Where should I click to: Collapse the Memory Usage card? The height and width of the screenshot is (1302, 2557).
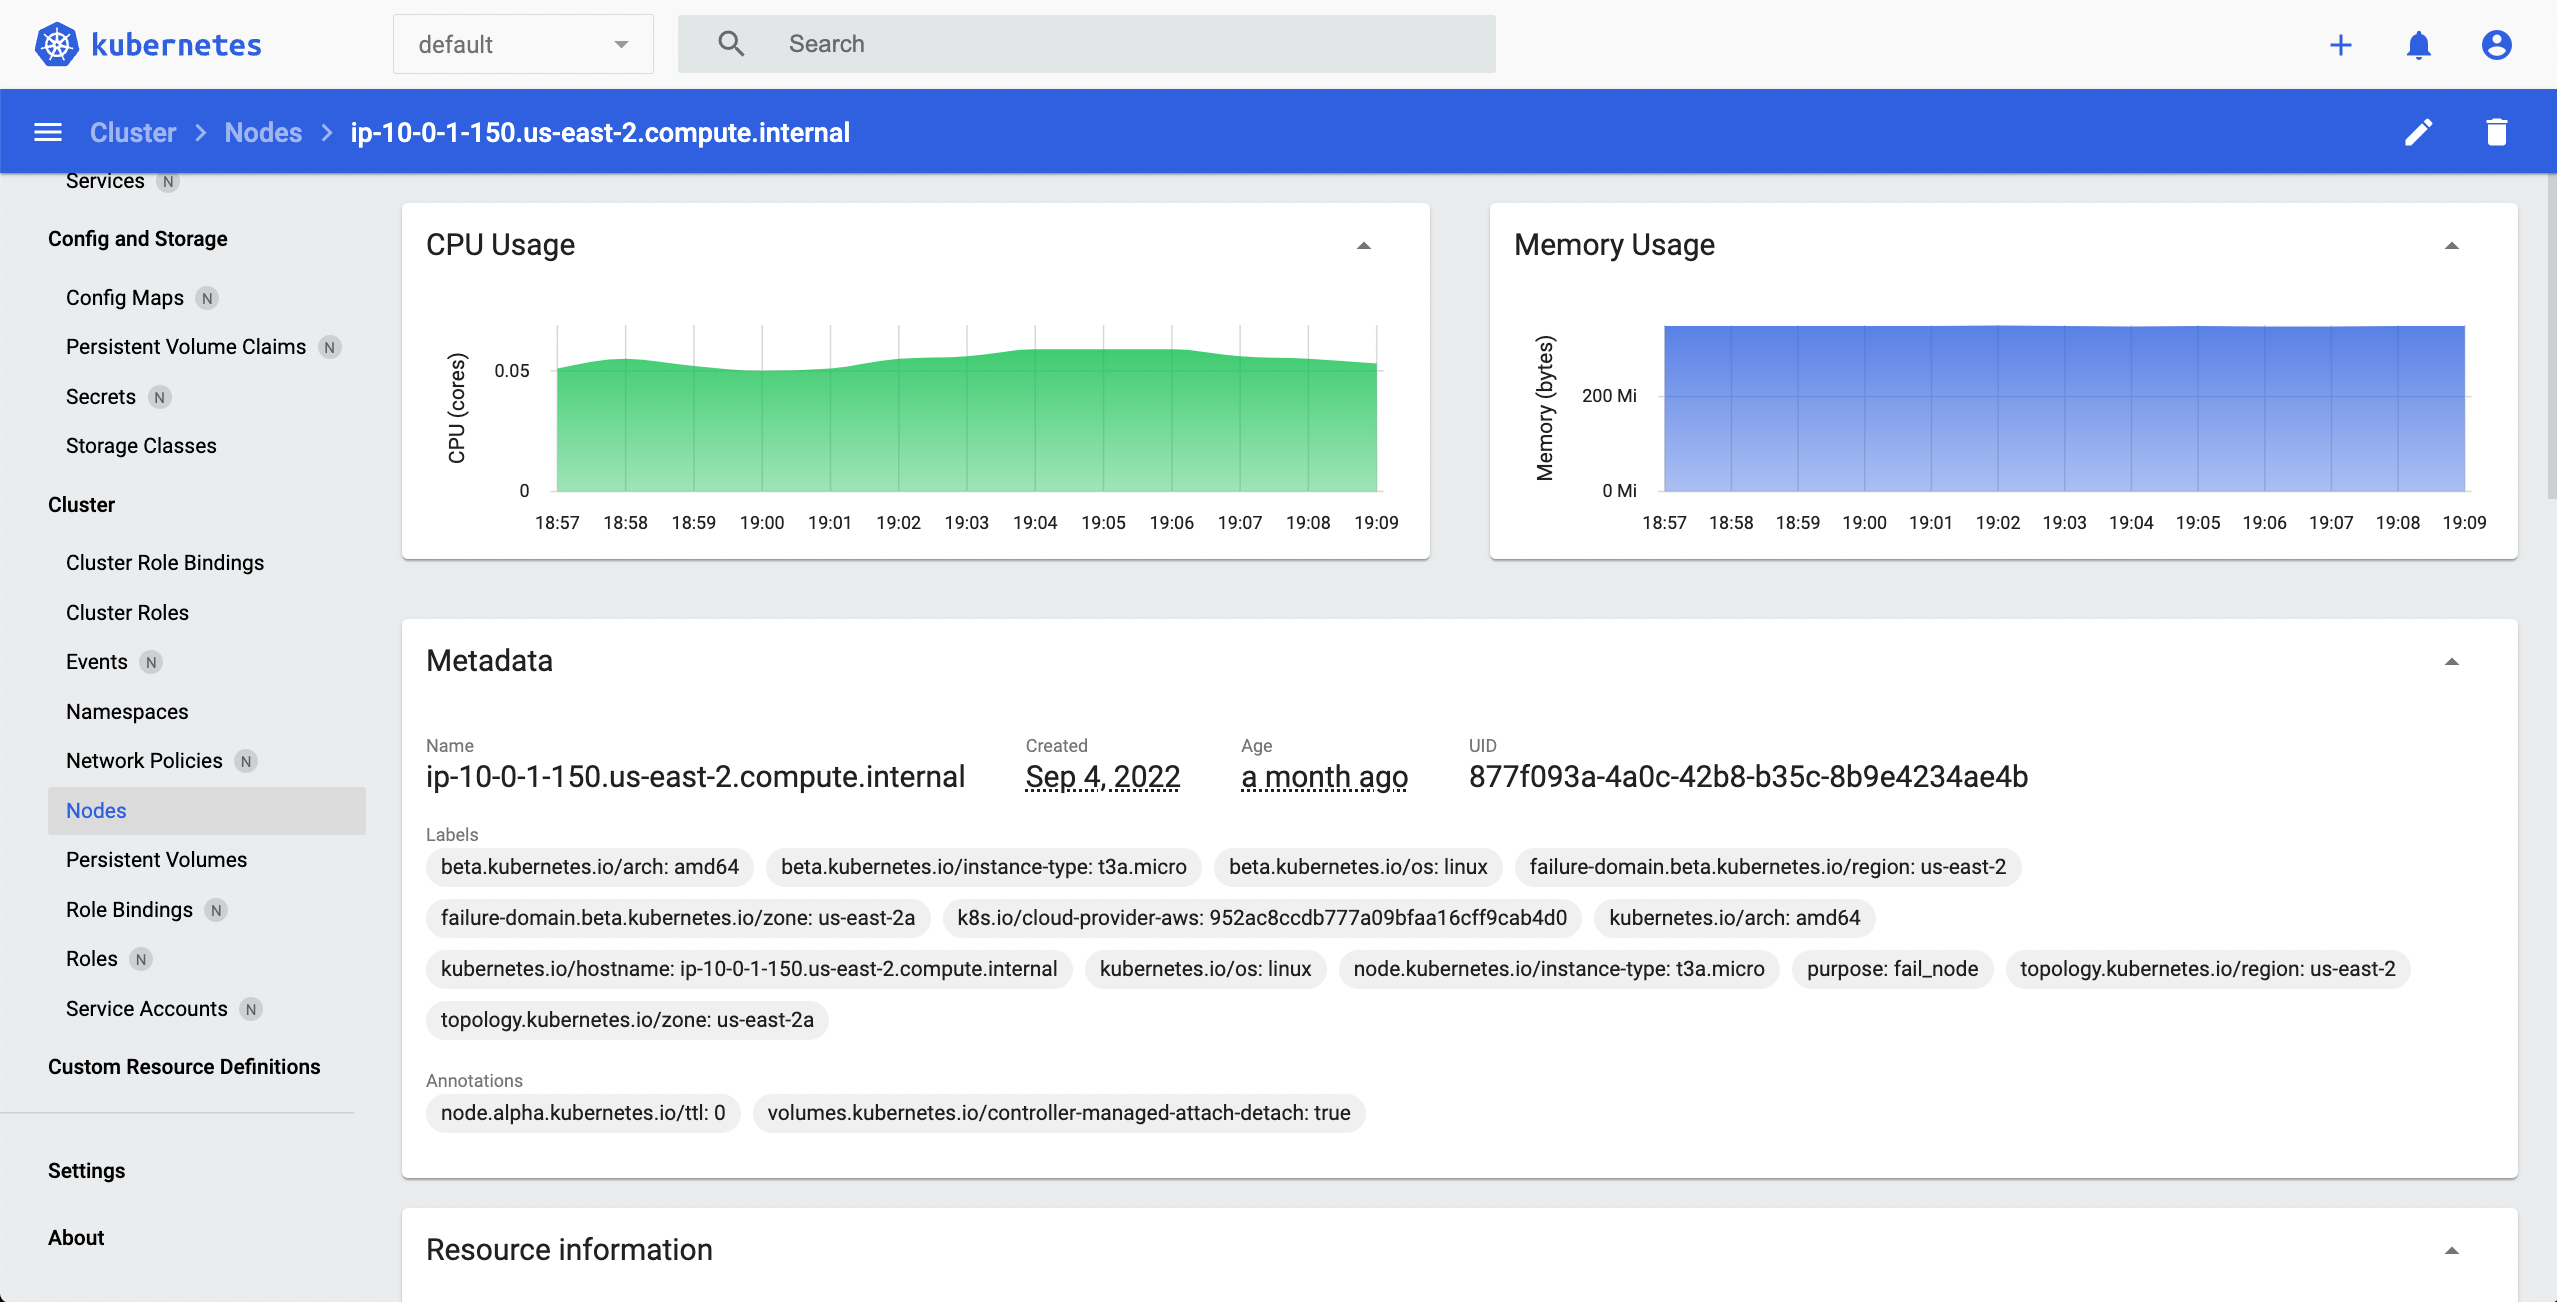tap(2451, 246)
